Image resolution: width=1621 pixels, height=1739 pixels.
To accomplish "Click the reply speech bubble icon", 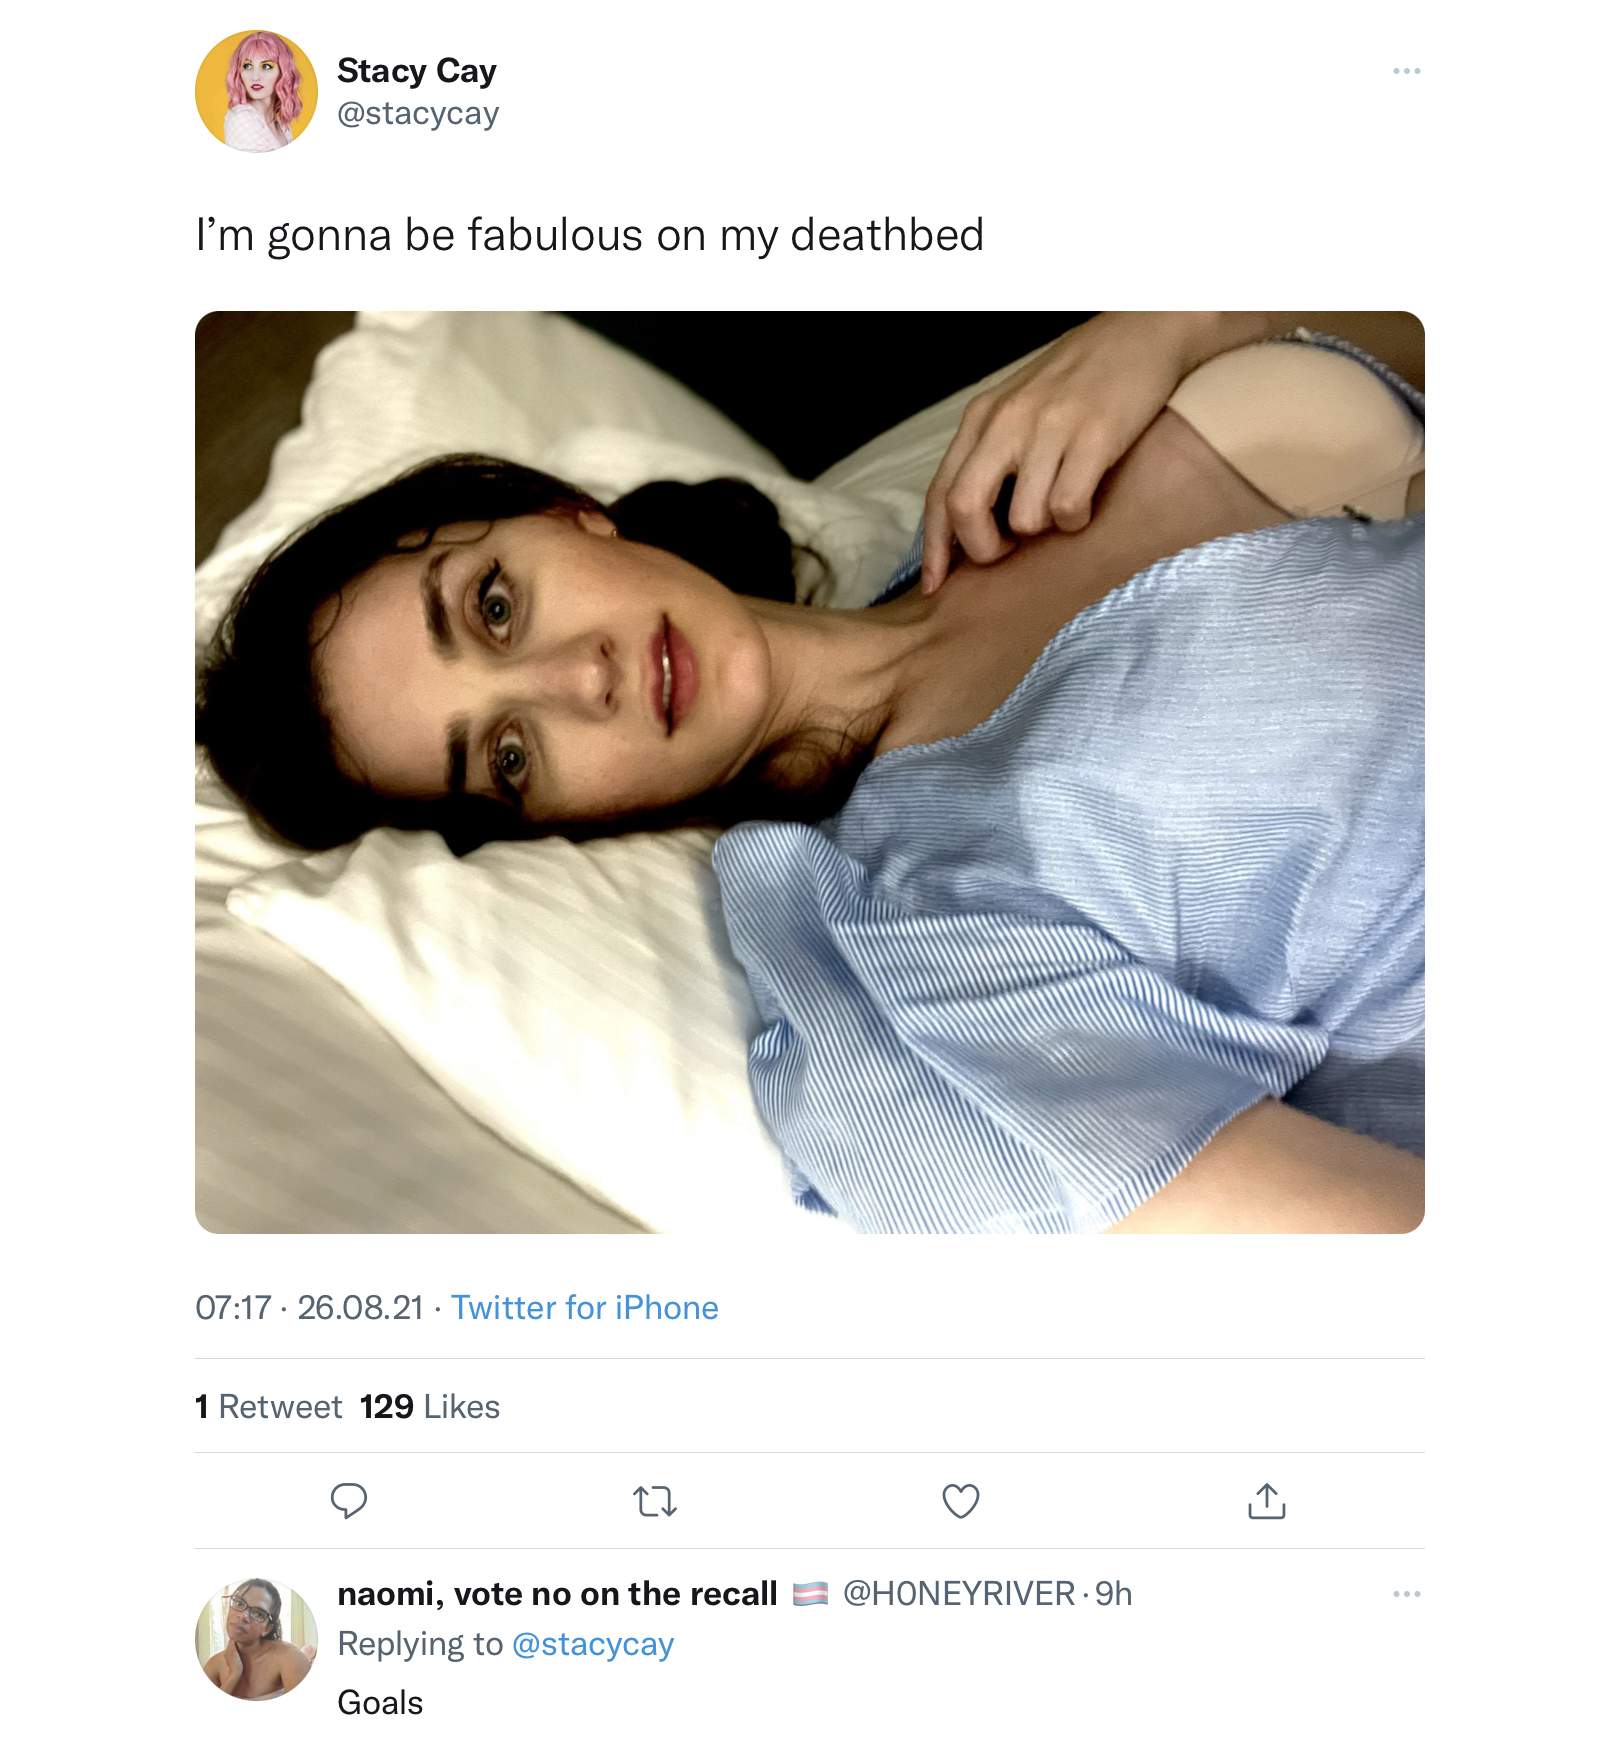I will pos(349,1501).
